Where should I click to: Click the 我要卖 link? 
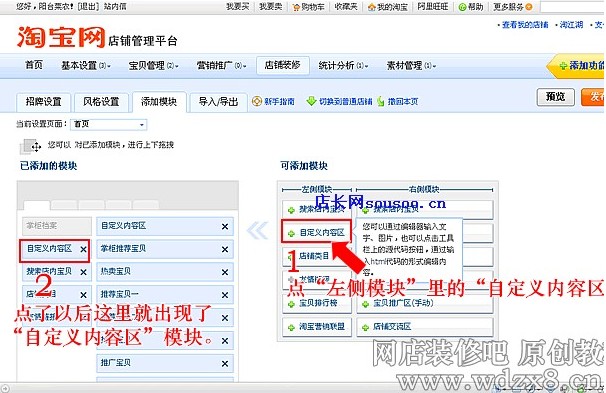(271, 7)
